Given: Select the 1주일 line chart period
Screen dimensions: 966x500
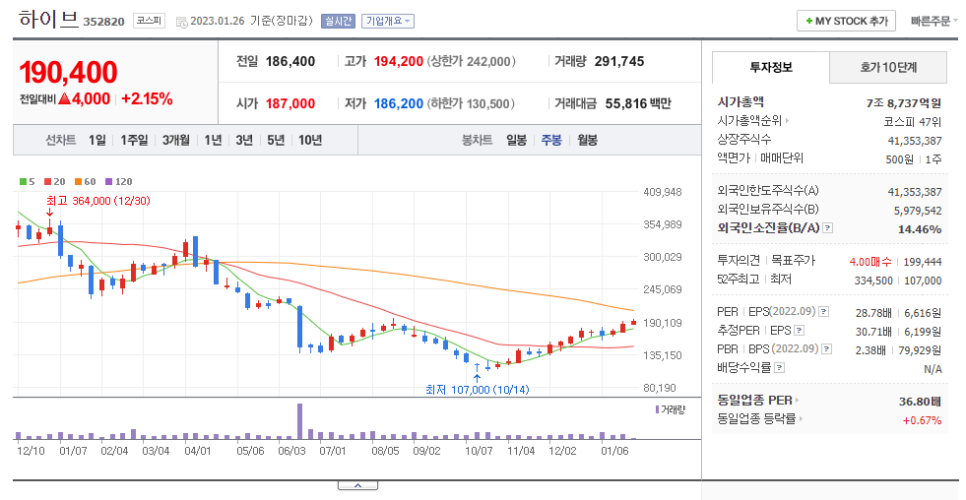Looking at the screenshot, I should (x=134, y=140).
